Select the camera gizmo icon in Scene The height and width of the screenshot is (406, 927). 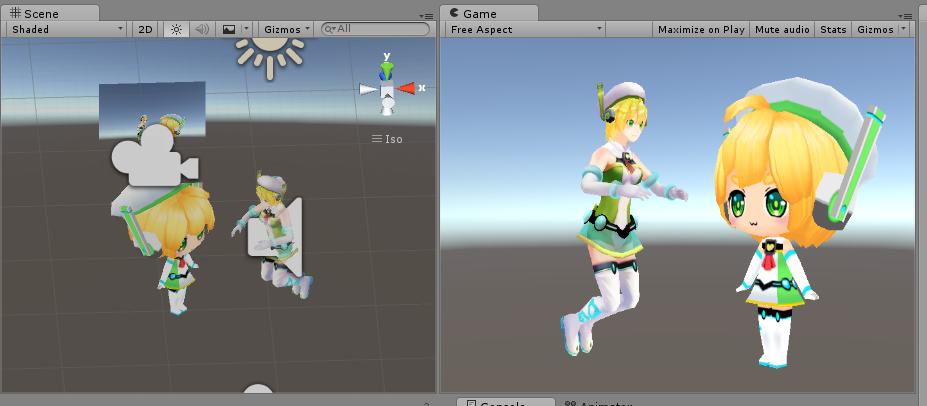pyautogui.click(x=154, y=155)
